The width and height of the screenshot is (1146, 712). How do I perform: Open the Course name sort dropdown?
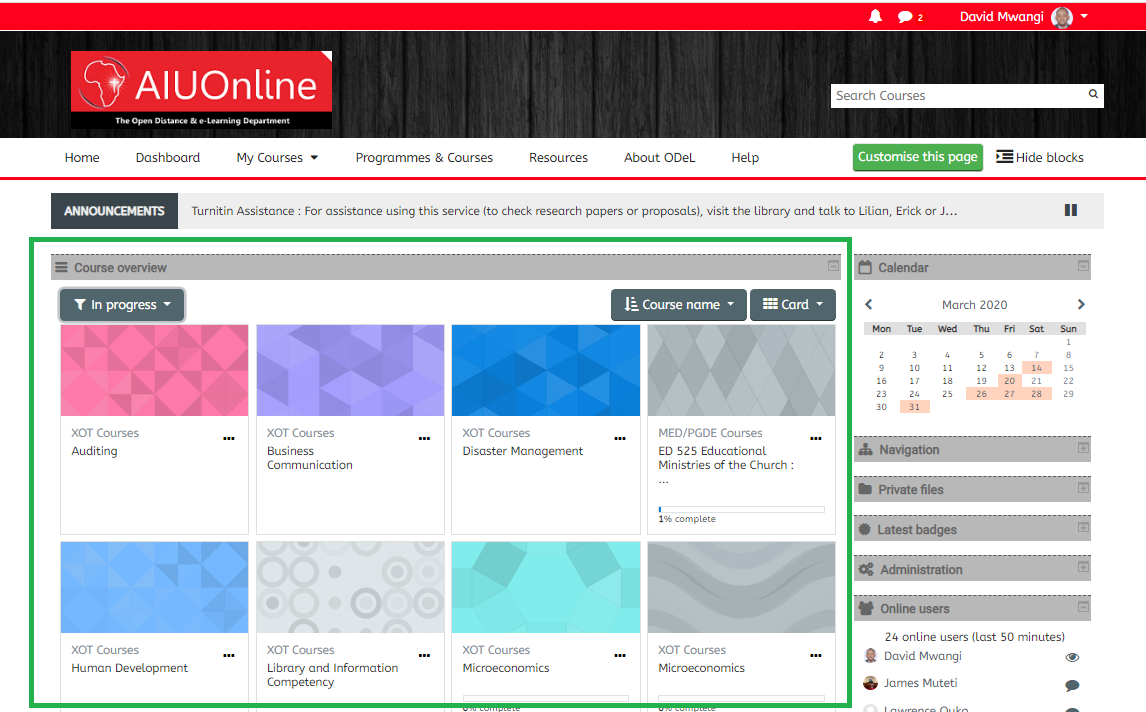[x=678, y=305]
